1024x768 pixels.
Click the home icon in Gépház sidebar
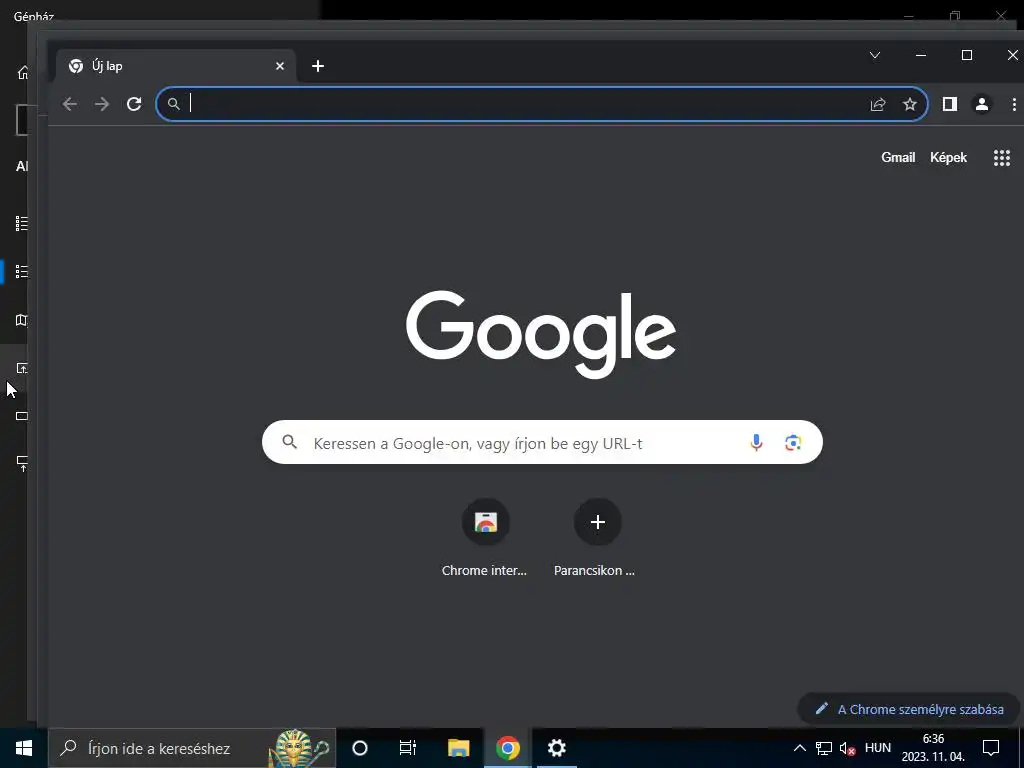23,72
